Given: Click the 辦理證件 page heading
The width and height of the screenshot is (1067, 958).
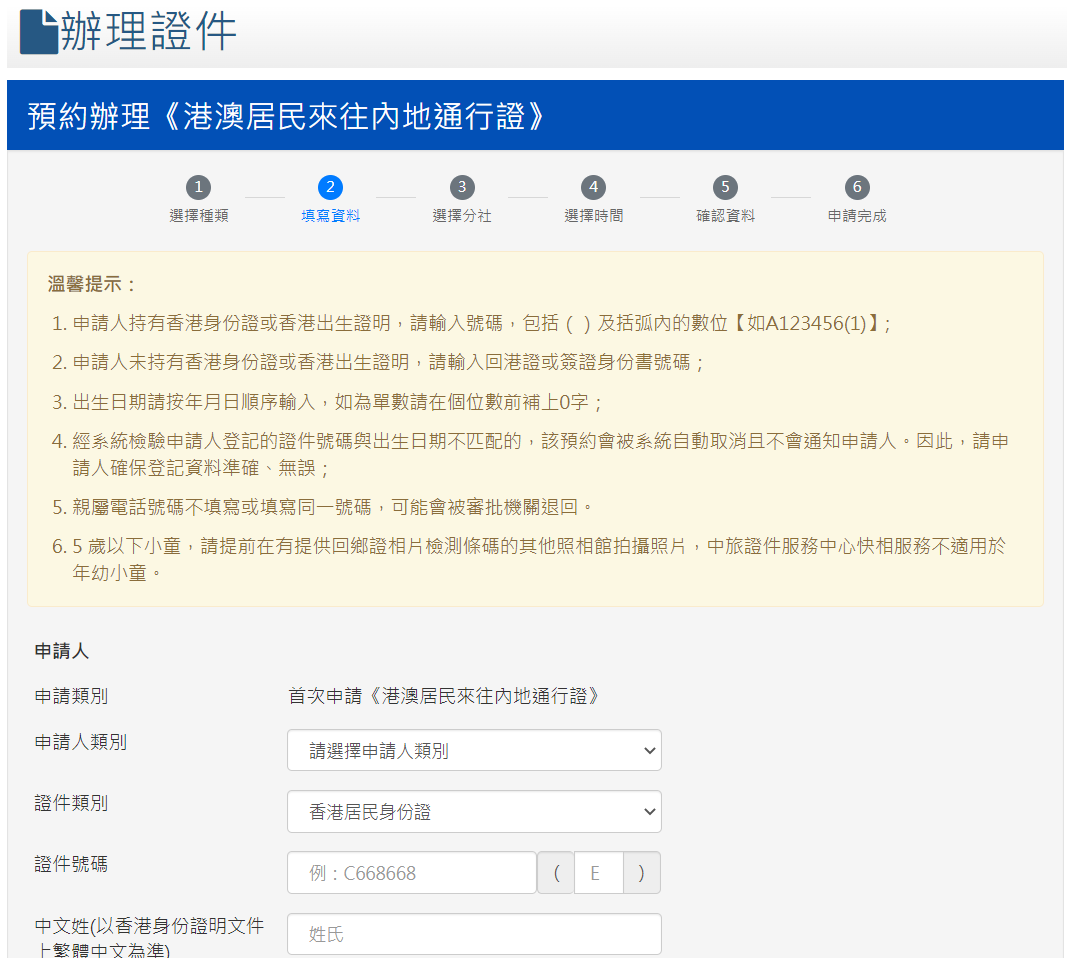Looking at the screenshot, I should click(148, 32).
